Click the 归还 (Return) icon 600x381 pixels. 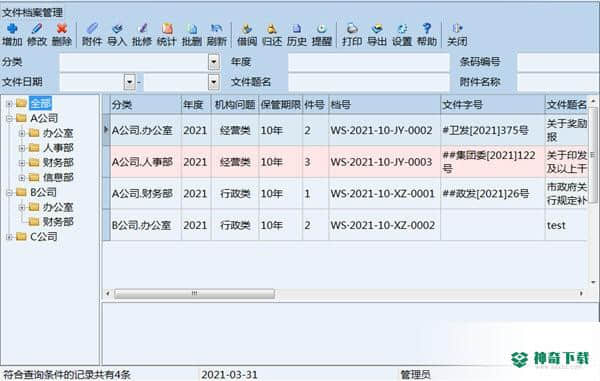(272, 28)
